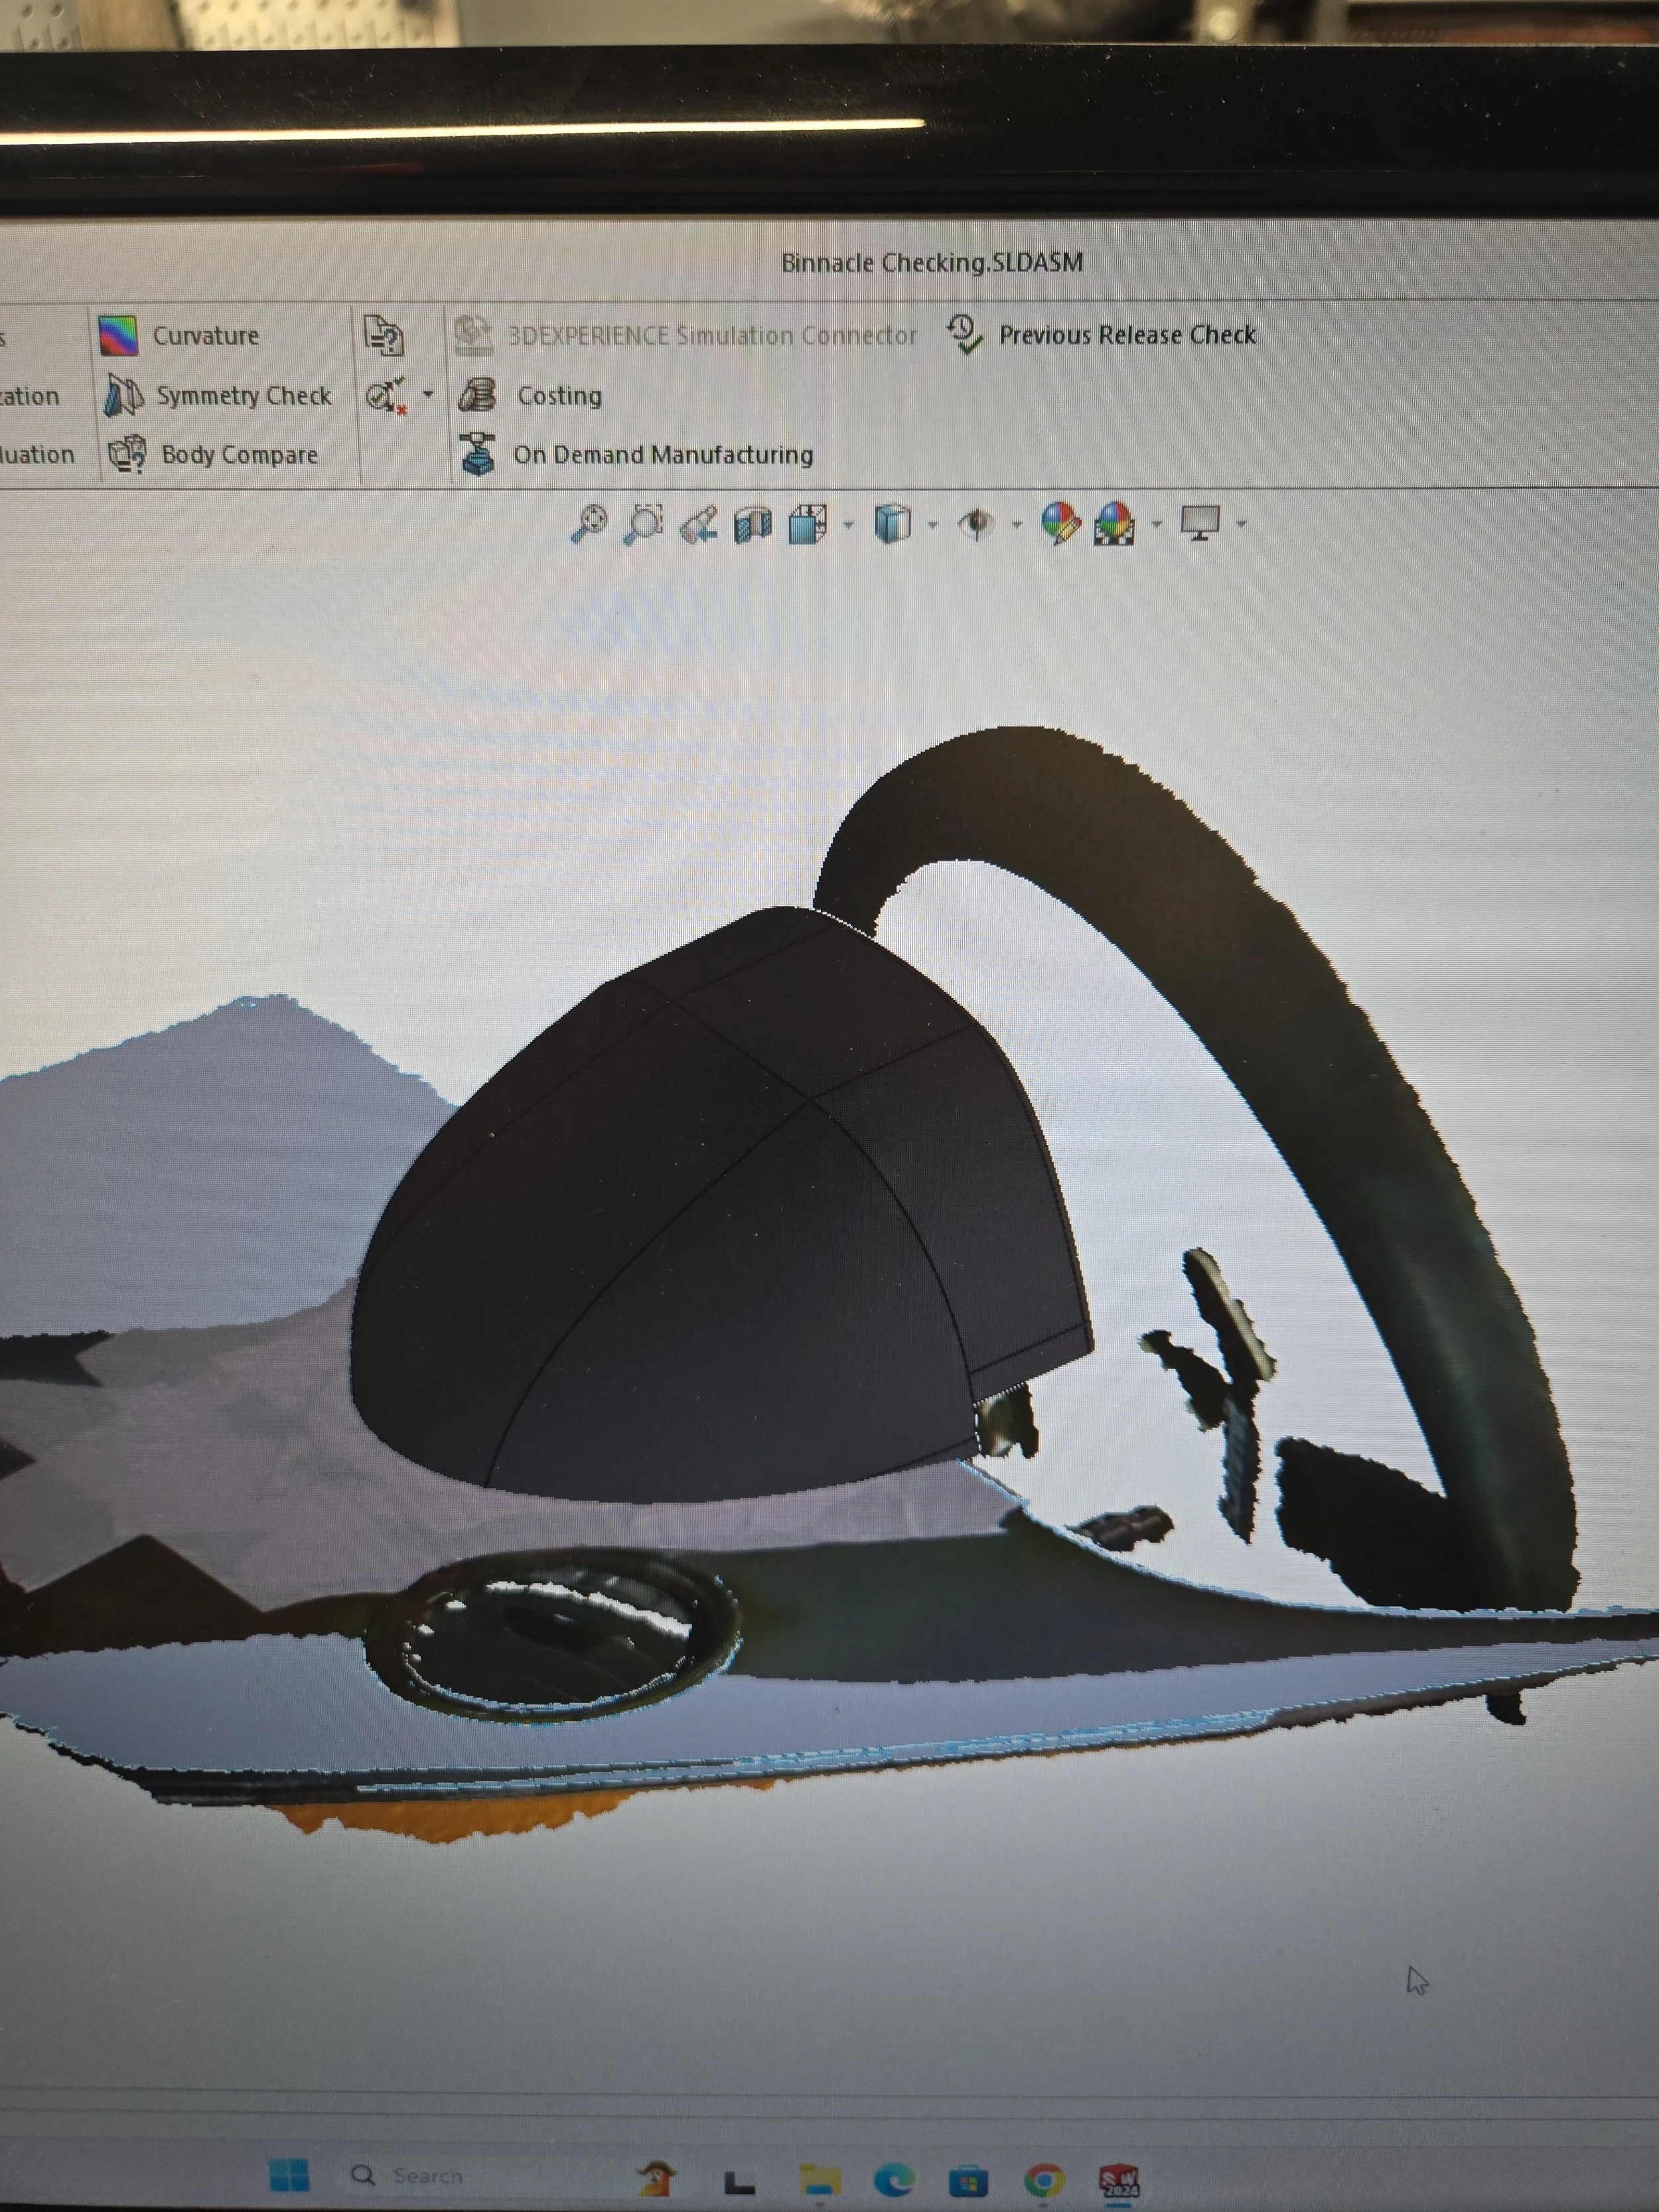Viewport: 1659px width, 2212px height.
Task: Launch the Body Compare tool
Action: pos(128,455)
